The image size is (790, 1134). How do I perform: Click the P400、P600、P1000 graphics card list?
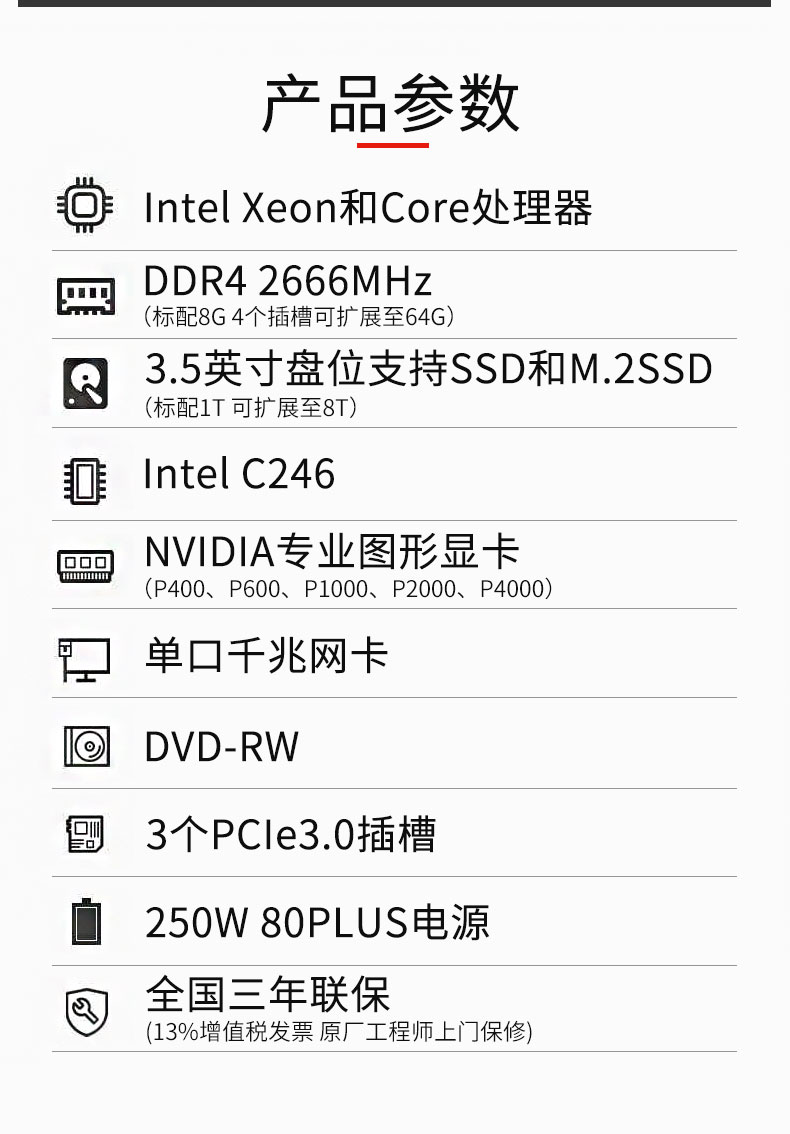pos(349,589)
